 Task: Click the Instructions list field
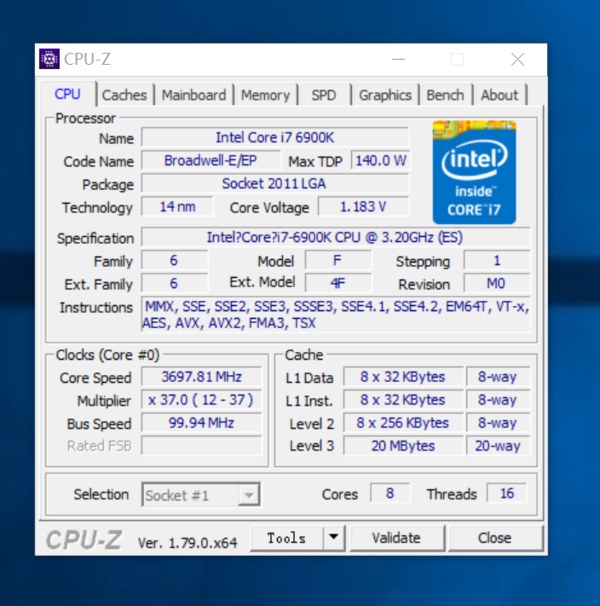(x=336, y=314)
